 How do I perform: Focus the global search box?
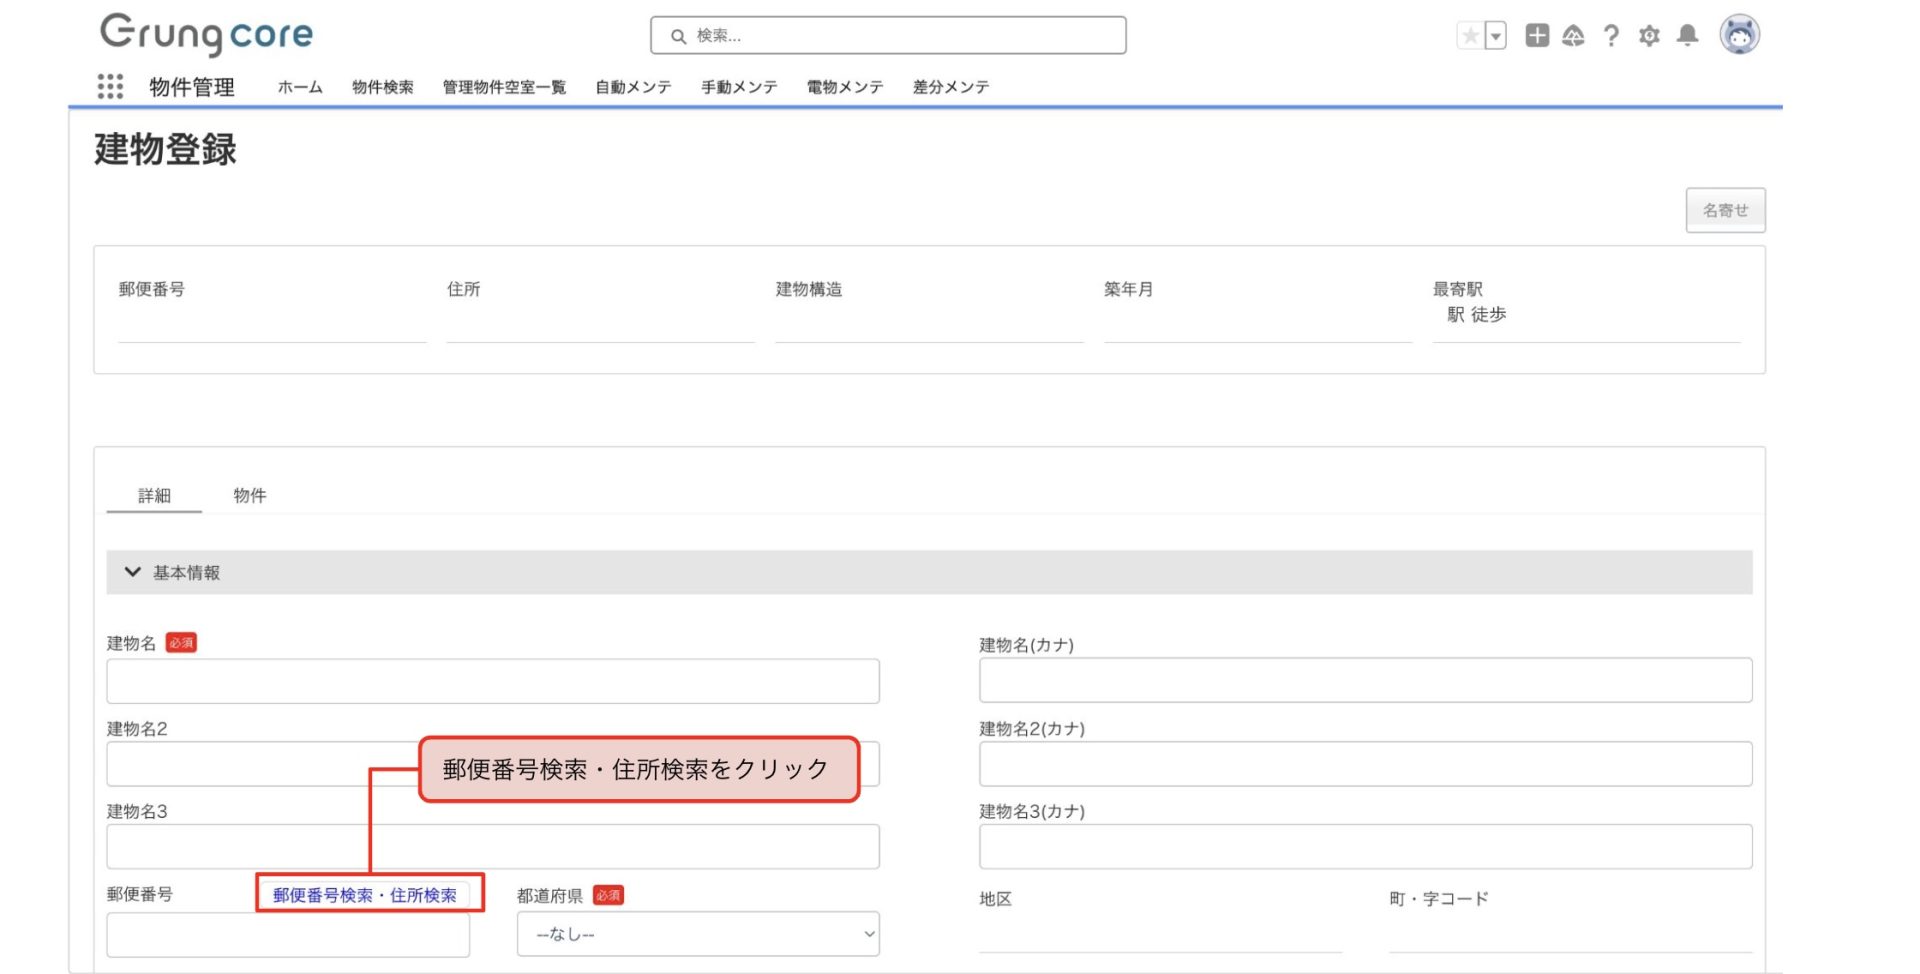[x=888, y=36]
